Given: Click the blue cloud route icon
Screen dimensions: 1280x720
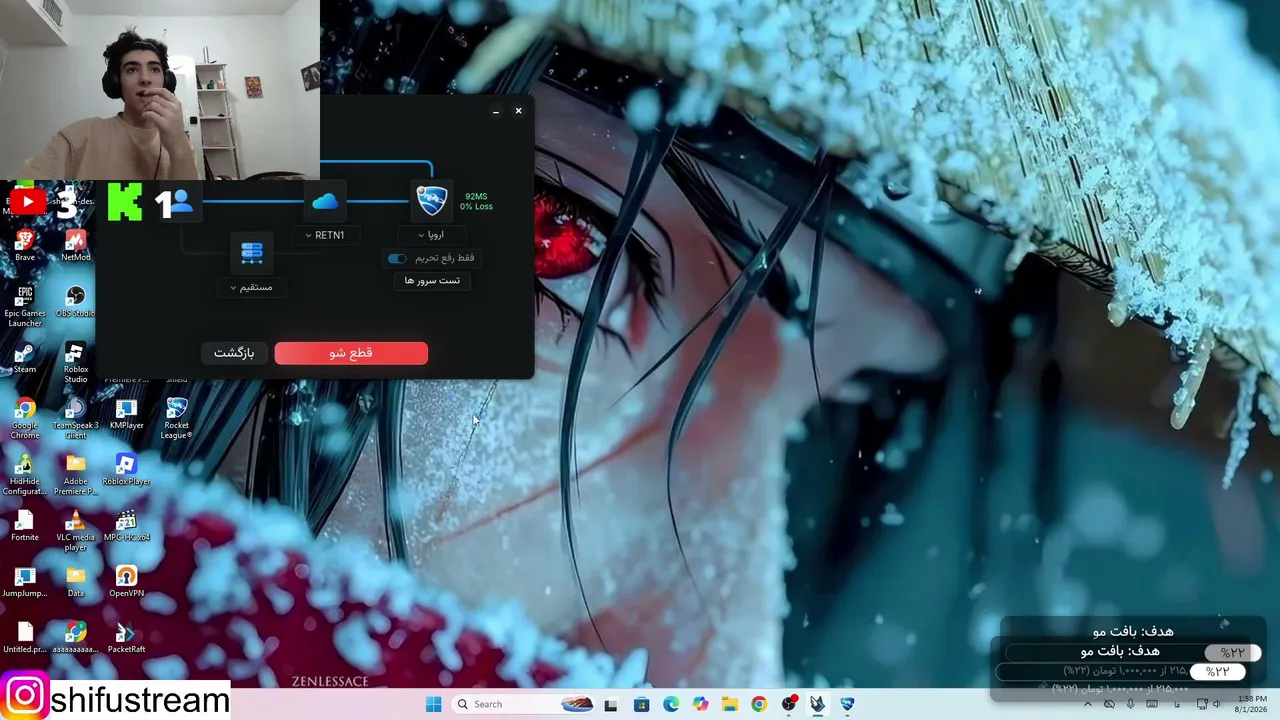Looking at the screenshot, I should pyautogui.click(x=325, y=202).
